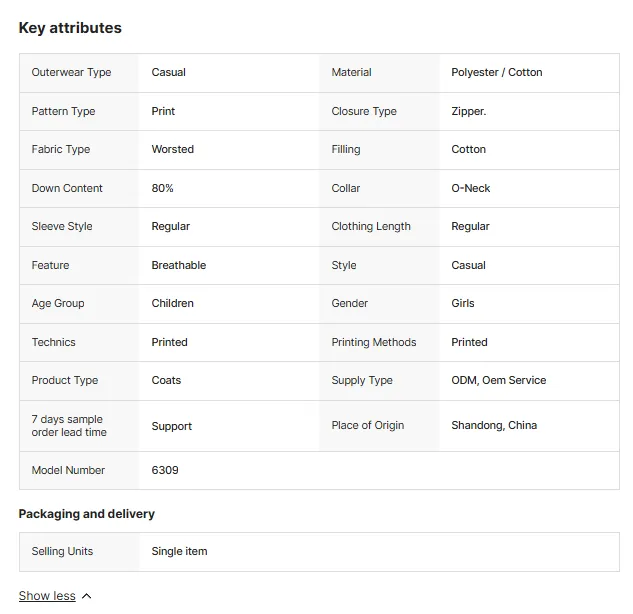
Task: Select the Coats product type value
Action: pyautogui.click(x=166, y=380)
